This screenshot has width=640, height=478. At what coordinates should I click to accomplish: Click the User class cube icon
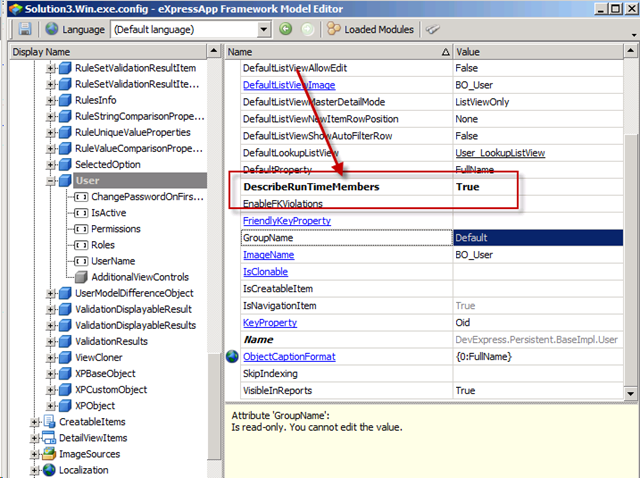click(x=65, y=180)
